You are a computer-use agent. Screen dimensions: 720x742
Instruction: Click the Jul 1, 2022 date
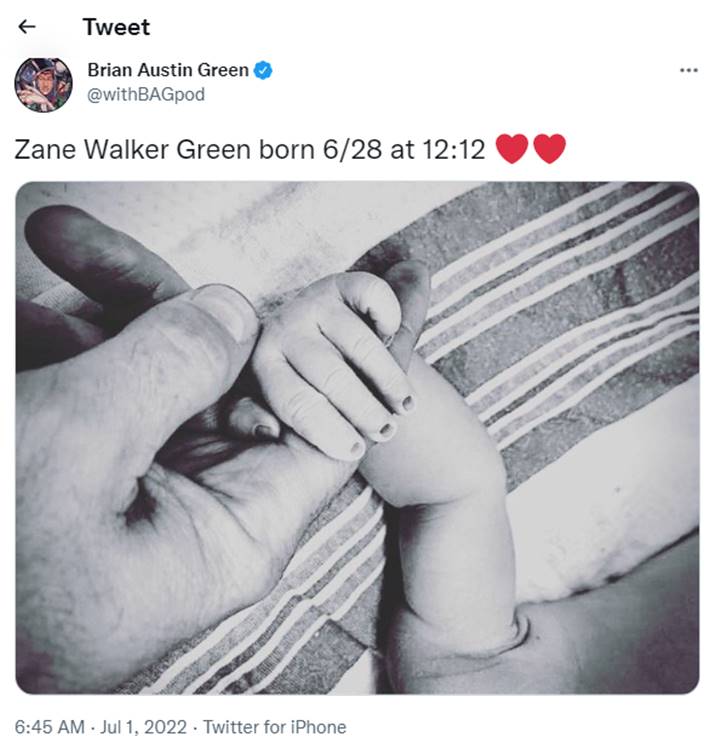coord(143,726)
